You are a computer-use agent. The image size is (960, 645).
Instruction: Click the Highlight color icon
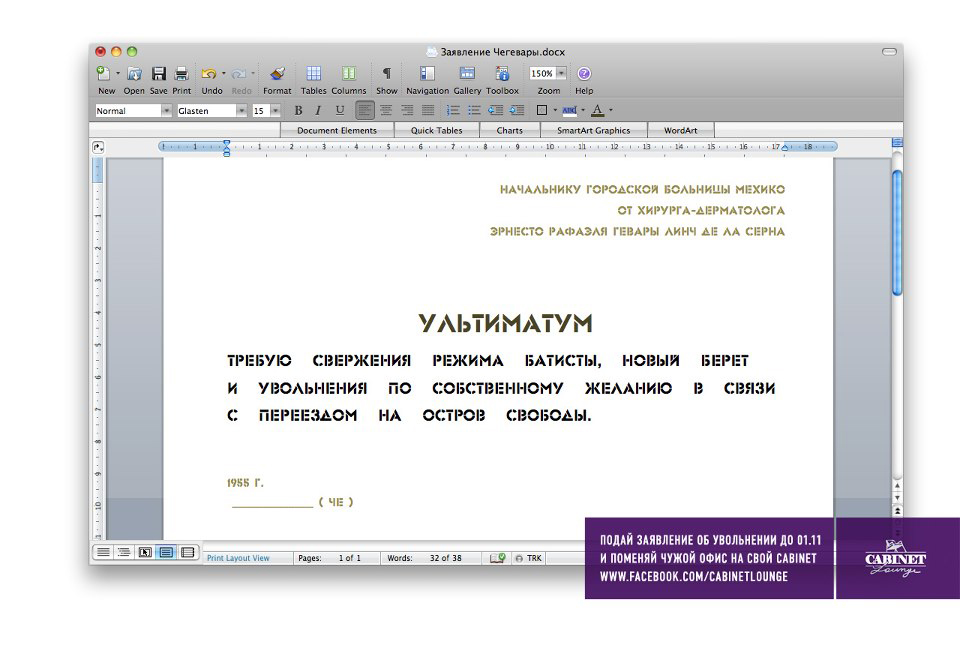point(569,111)
